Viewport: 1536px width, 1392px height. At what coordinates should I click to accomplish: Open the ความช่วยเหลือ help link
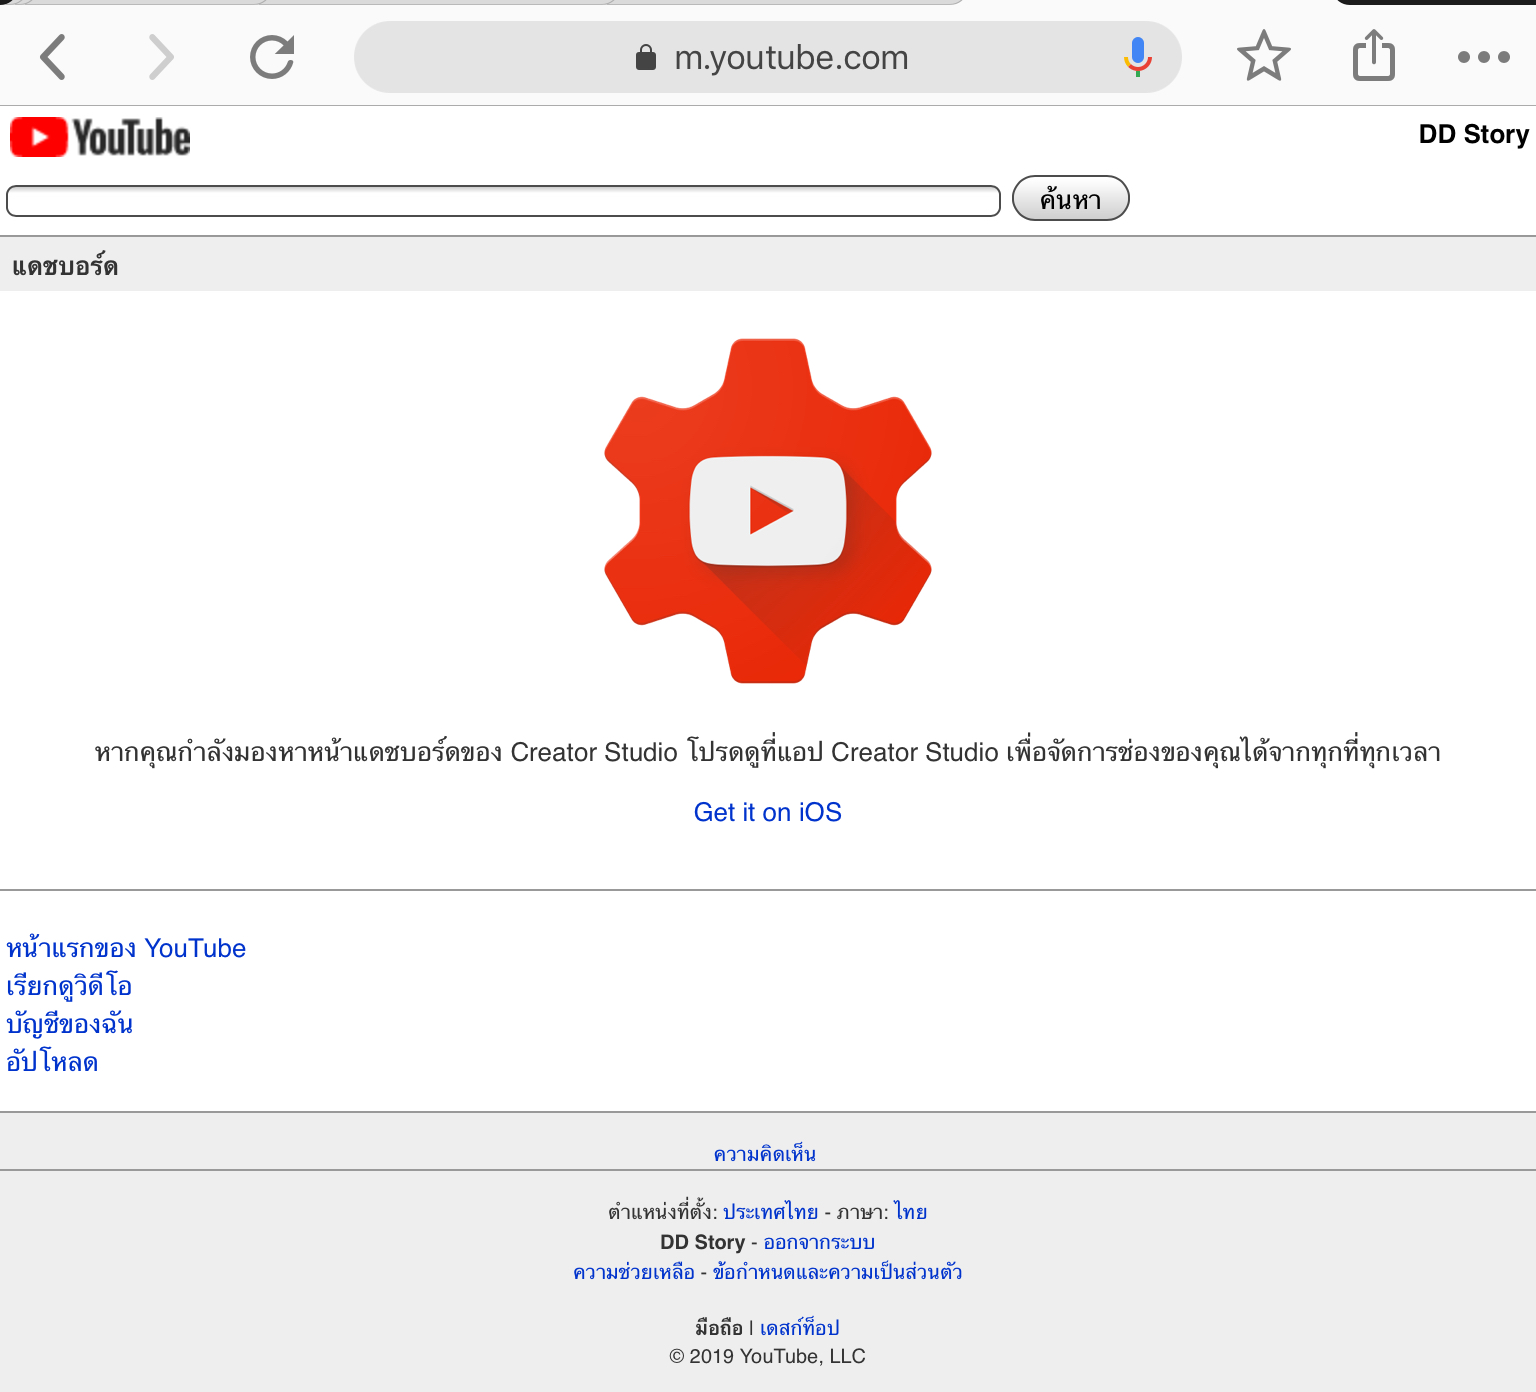coord(634,1272)
